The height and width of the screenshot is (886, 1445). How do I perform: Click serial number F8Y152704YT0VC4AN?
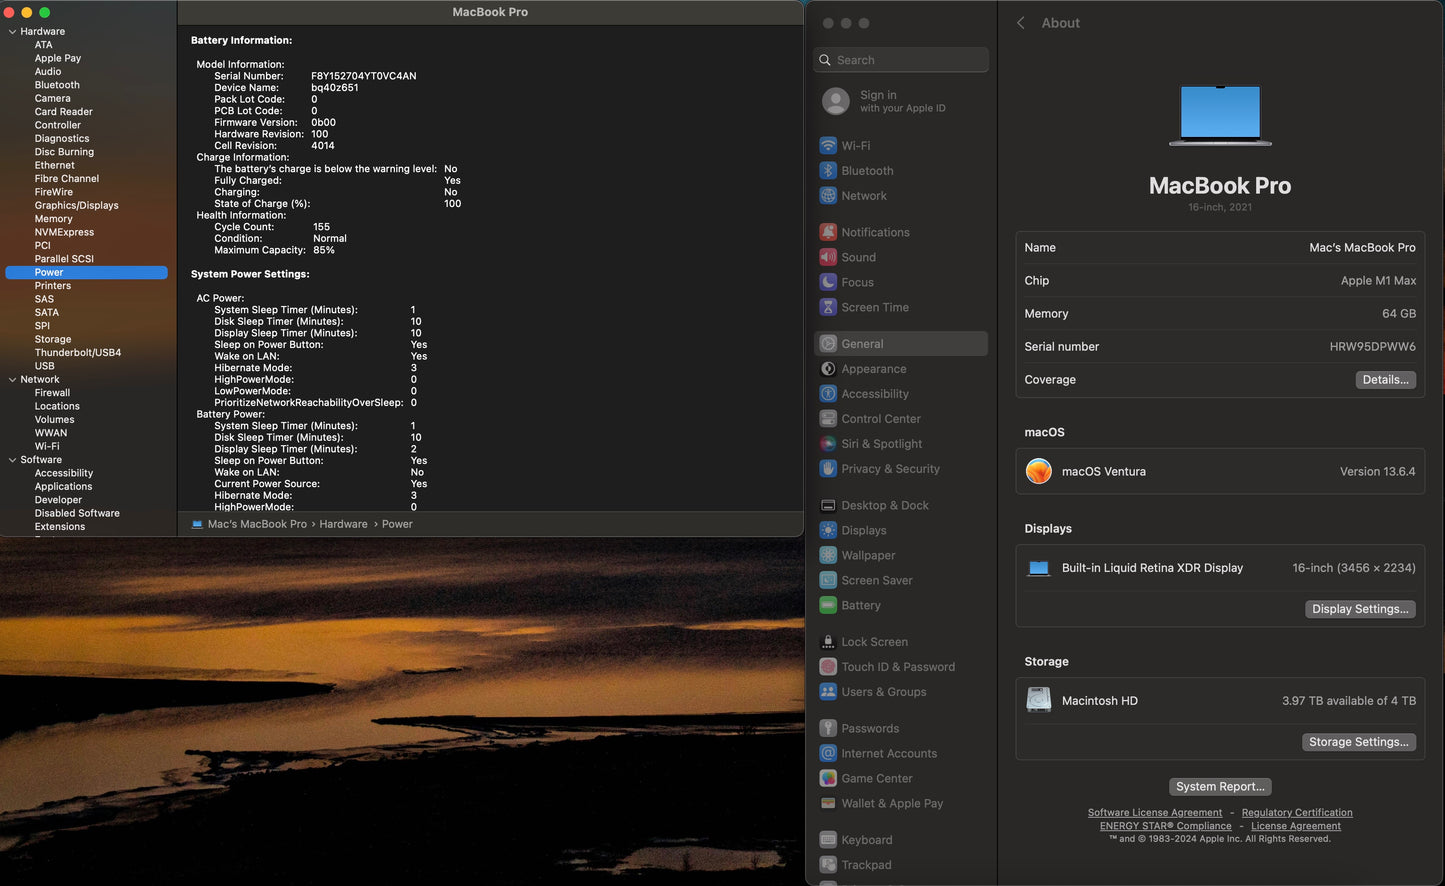click(x=363, y=76)
